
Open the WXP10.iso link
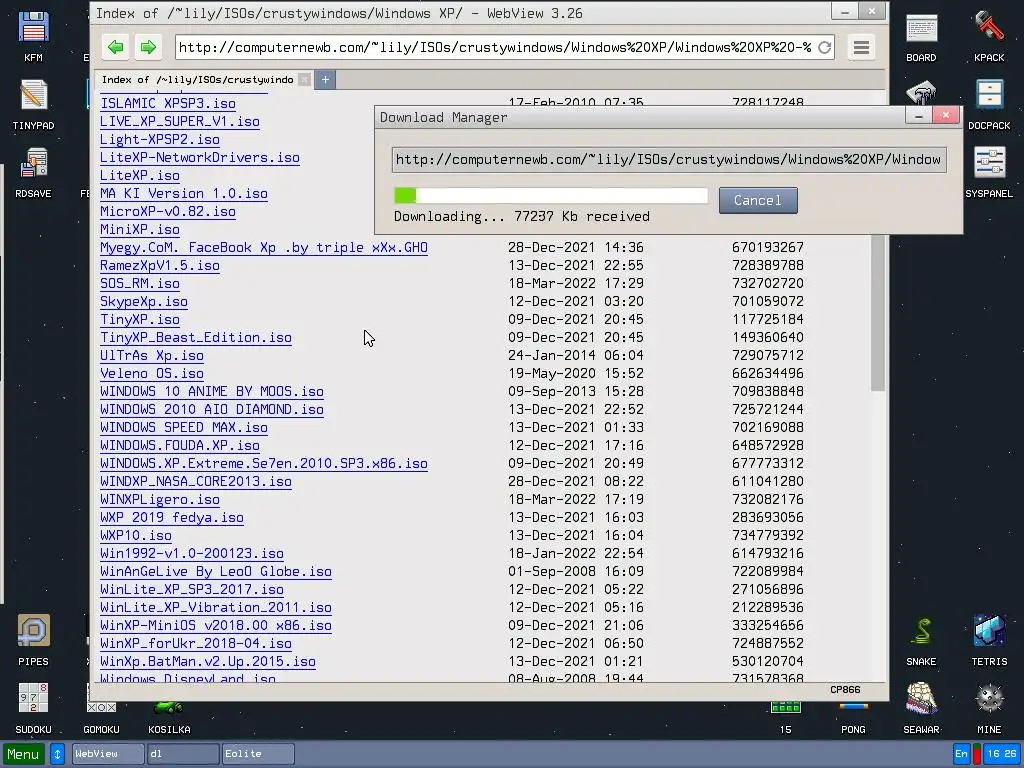(136, 536)
